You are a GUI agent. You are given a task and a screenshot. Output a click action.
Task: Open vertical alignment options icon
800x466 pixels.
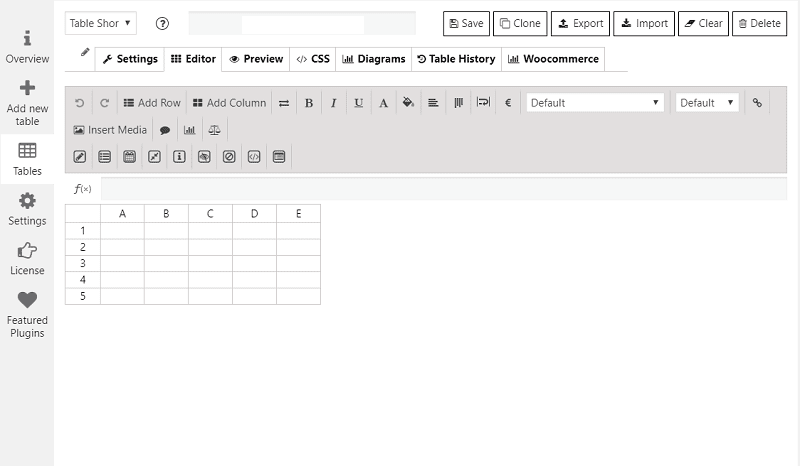click(x=458, y=103)
